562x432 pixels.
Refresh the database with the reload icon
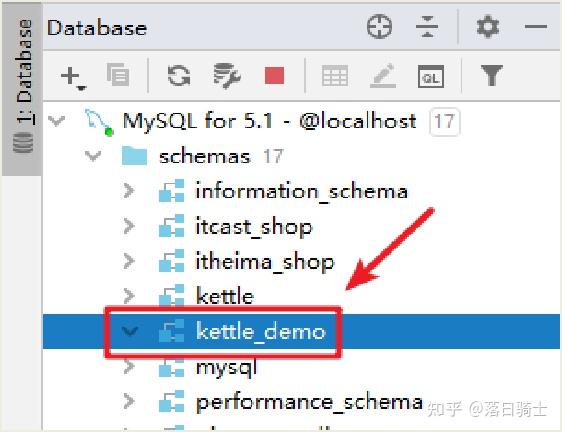click(179, 76)
